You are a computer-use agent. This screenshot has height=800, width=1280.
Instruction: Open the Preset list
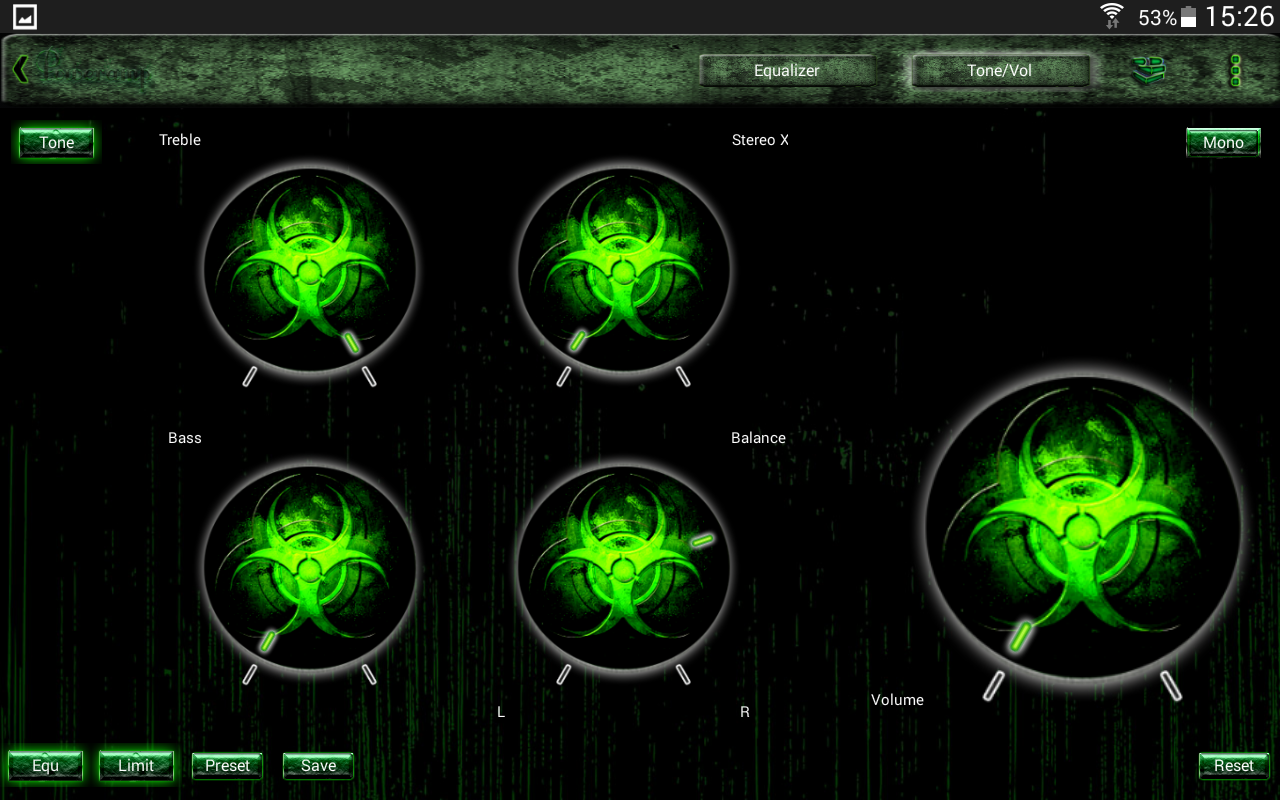pyautogui.click(x=227, y=766)
